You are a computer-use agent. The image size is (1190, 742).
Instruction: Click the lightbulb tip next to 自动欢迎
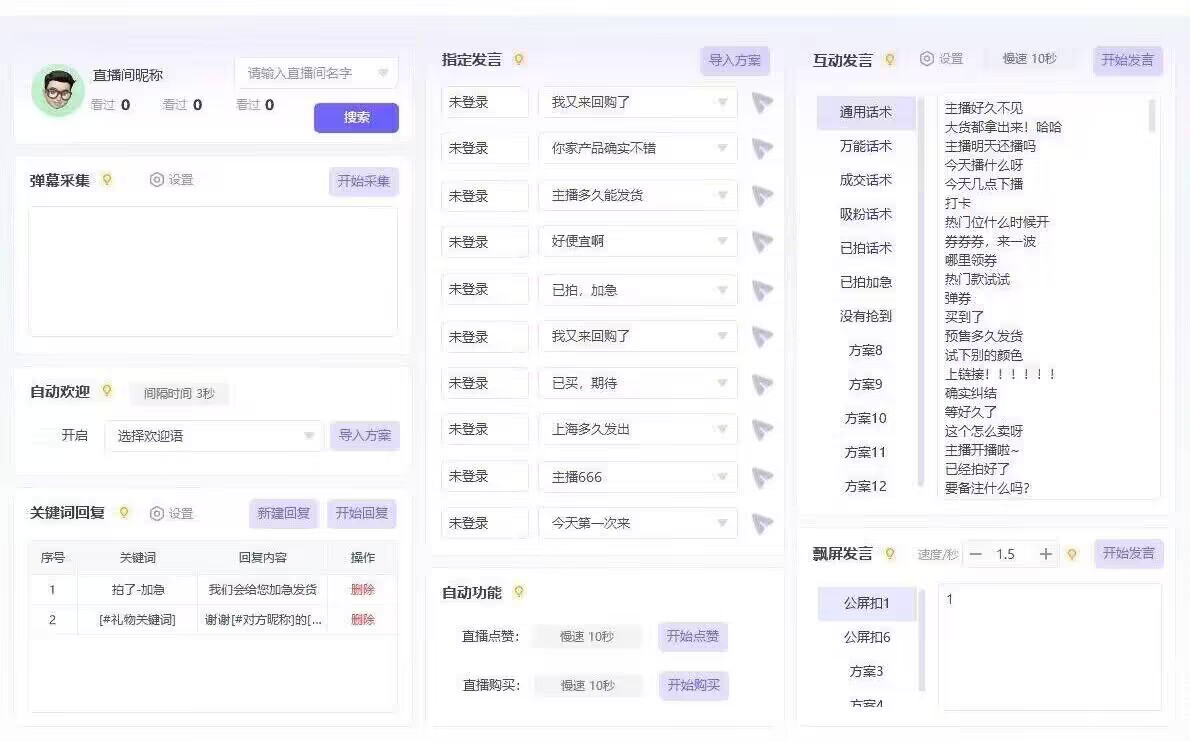(107, 392)
